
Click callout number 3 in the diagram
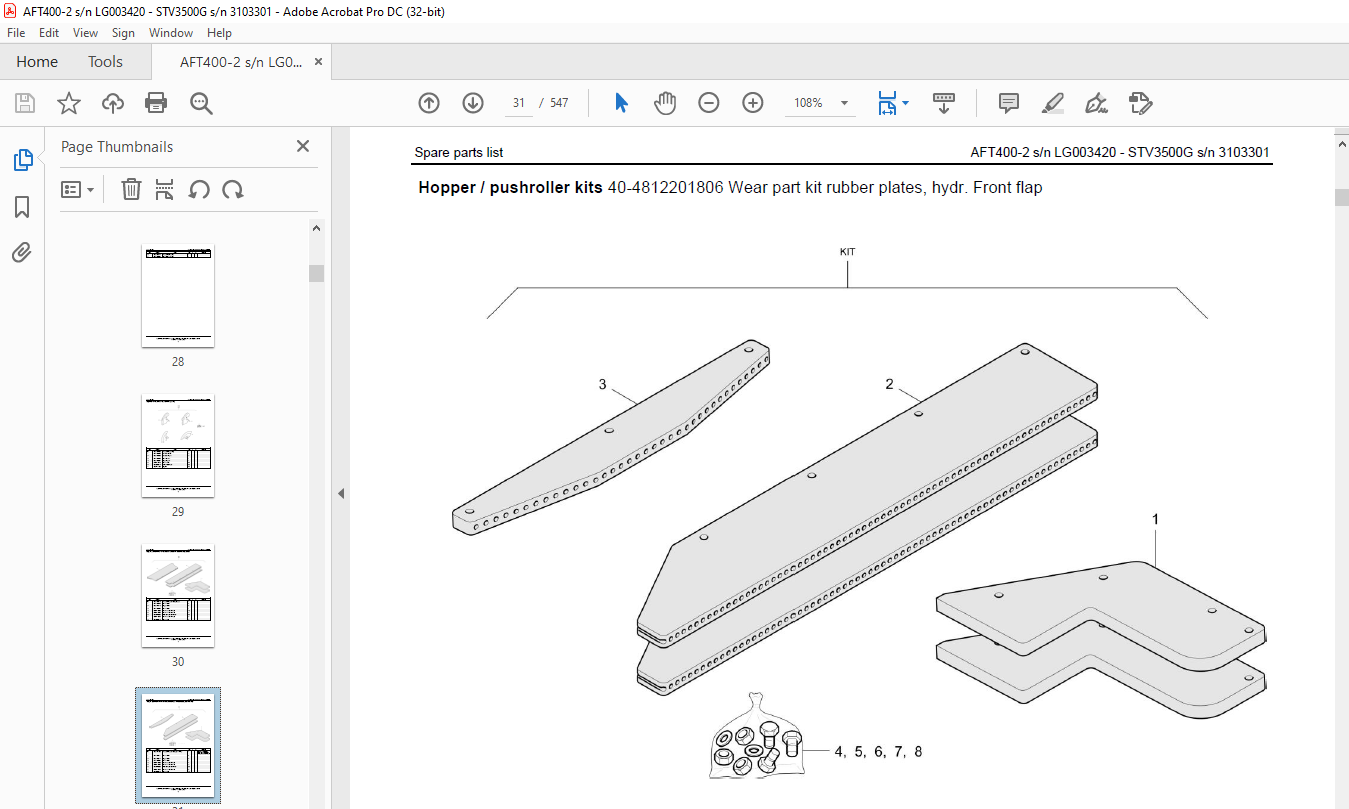point(603,384)
